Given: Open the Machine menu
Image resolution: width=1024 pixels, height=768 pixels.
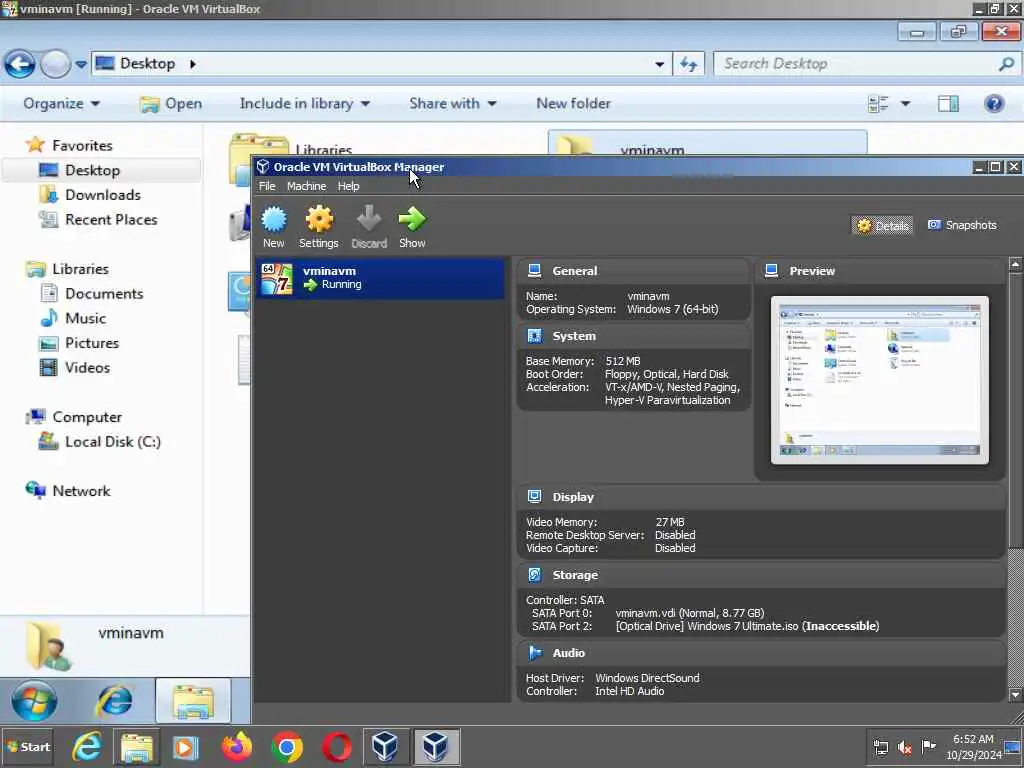Looking at the screenshot, I should click(x=306, y=186).
